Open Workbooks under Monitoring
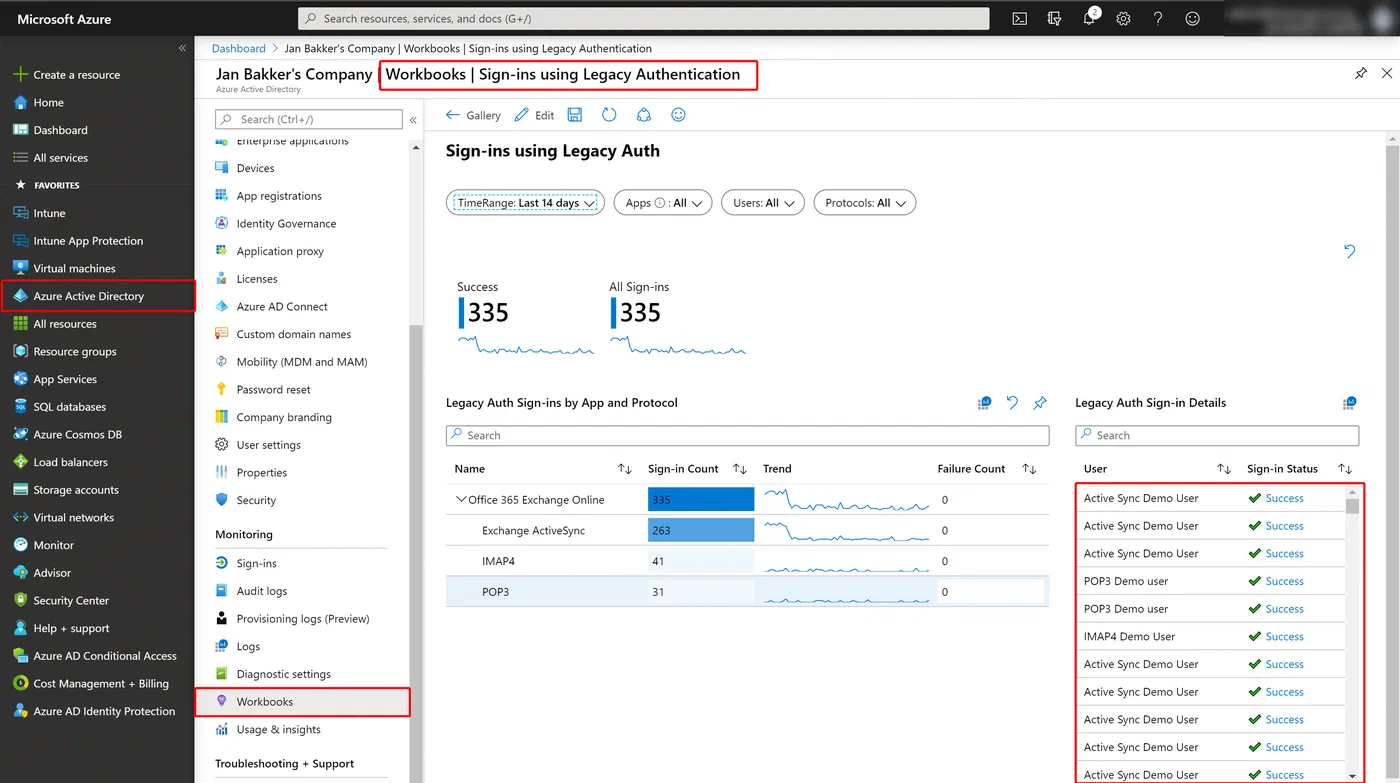Image resolution: width=1400 pixels, height=783 pixels. [x=302, y=702]
